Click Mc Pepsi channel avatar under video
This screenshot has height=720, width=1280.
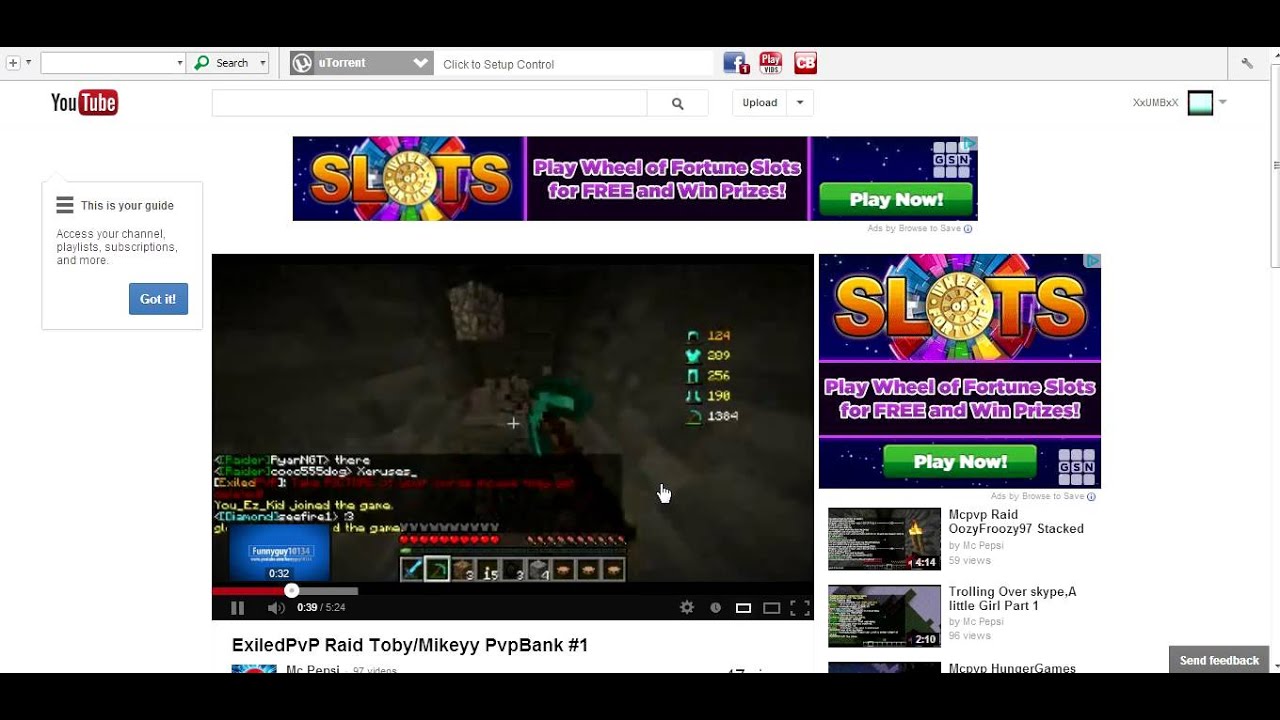254,668
